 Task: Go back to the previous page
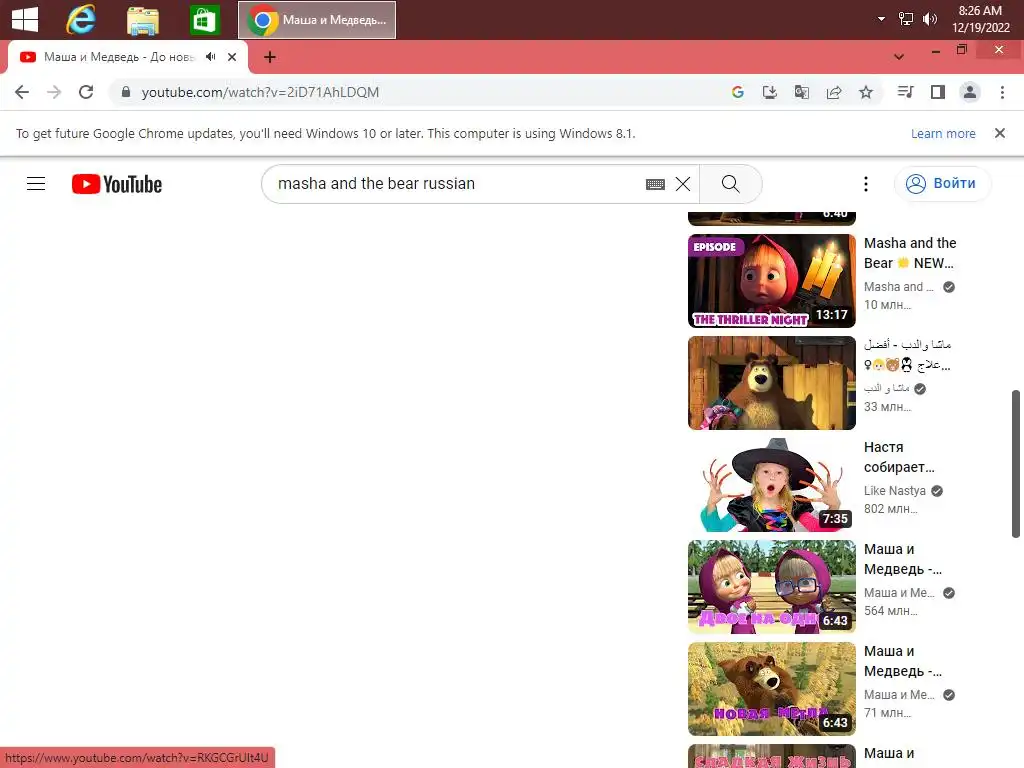(x=22, y=92)
